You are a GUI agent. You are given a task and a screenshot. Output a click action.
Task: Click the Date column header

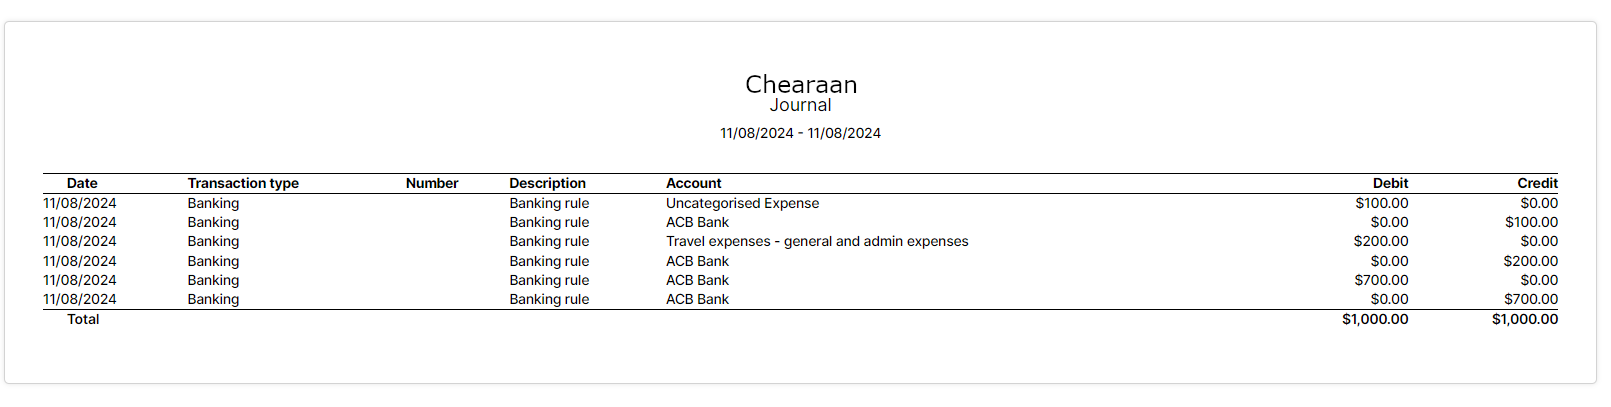[x=82, y=183]
